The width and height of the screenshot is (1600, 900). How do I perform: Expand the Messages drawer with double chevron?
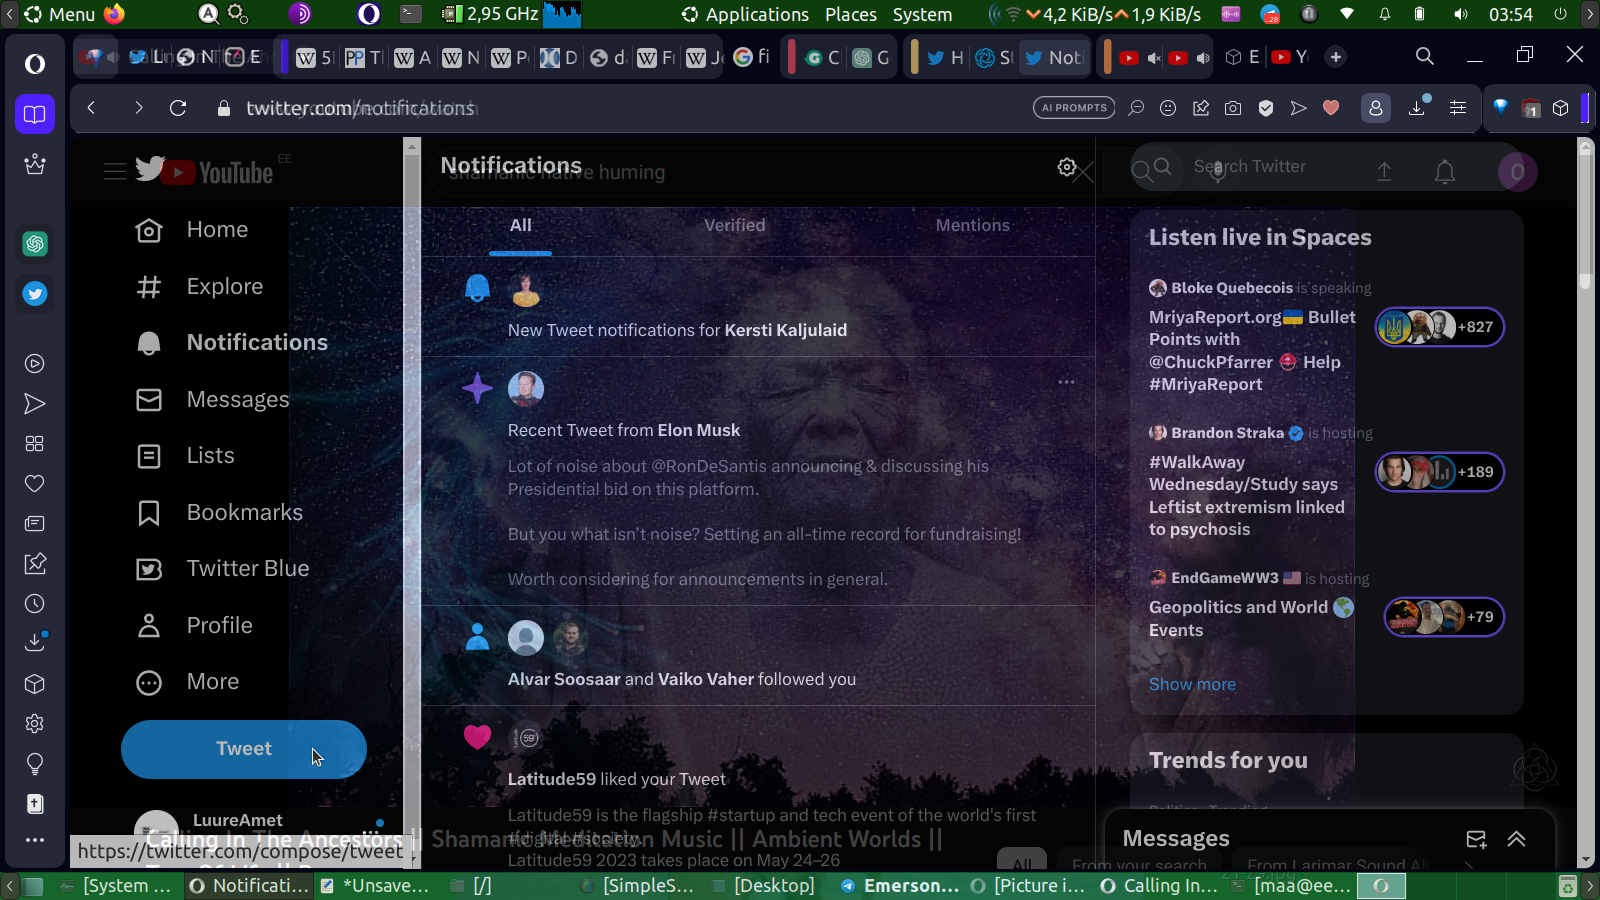click(x=1517, y=839)
